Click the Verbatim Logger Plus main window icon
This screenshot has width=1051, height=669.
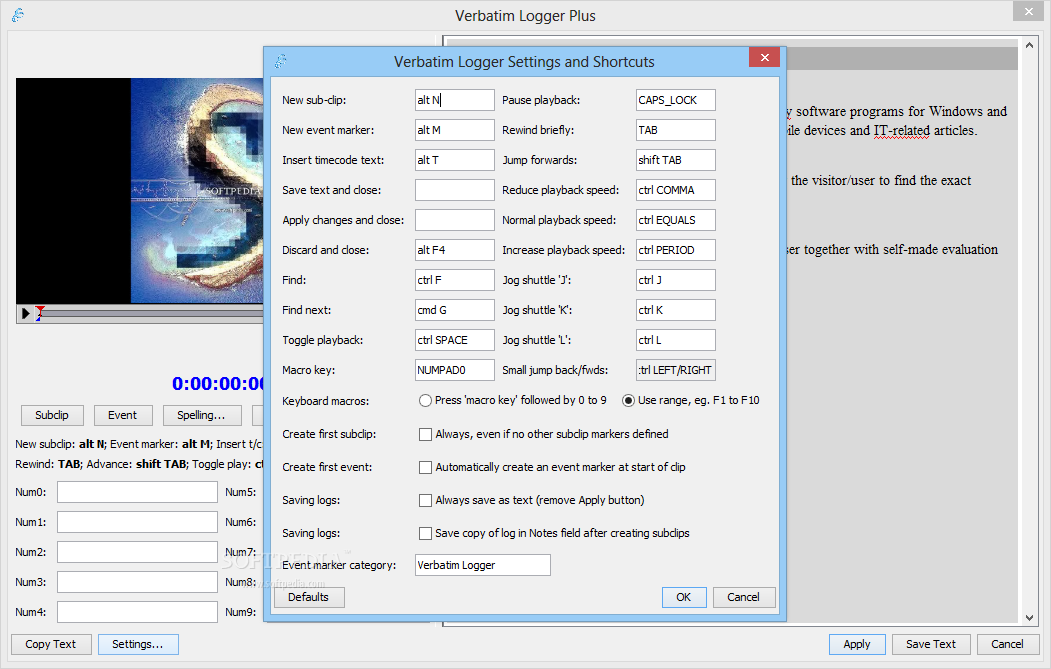(x=18, y=15)
